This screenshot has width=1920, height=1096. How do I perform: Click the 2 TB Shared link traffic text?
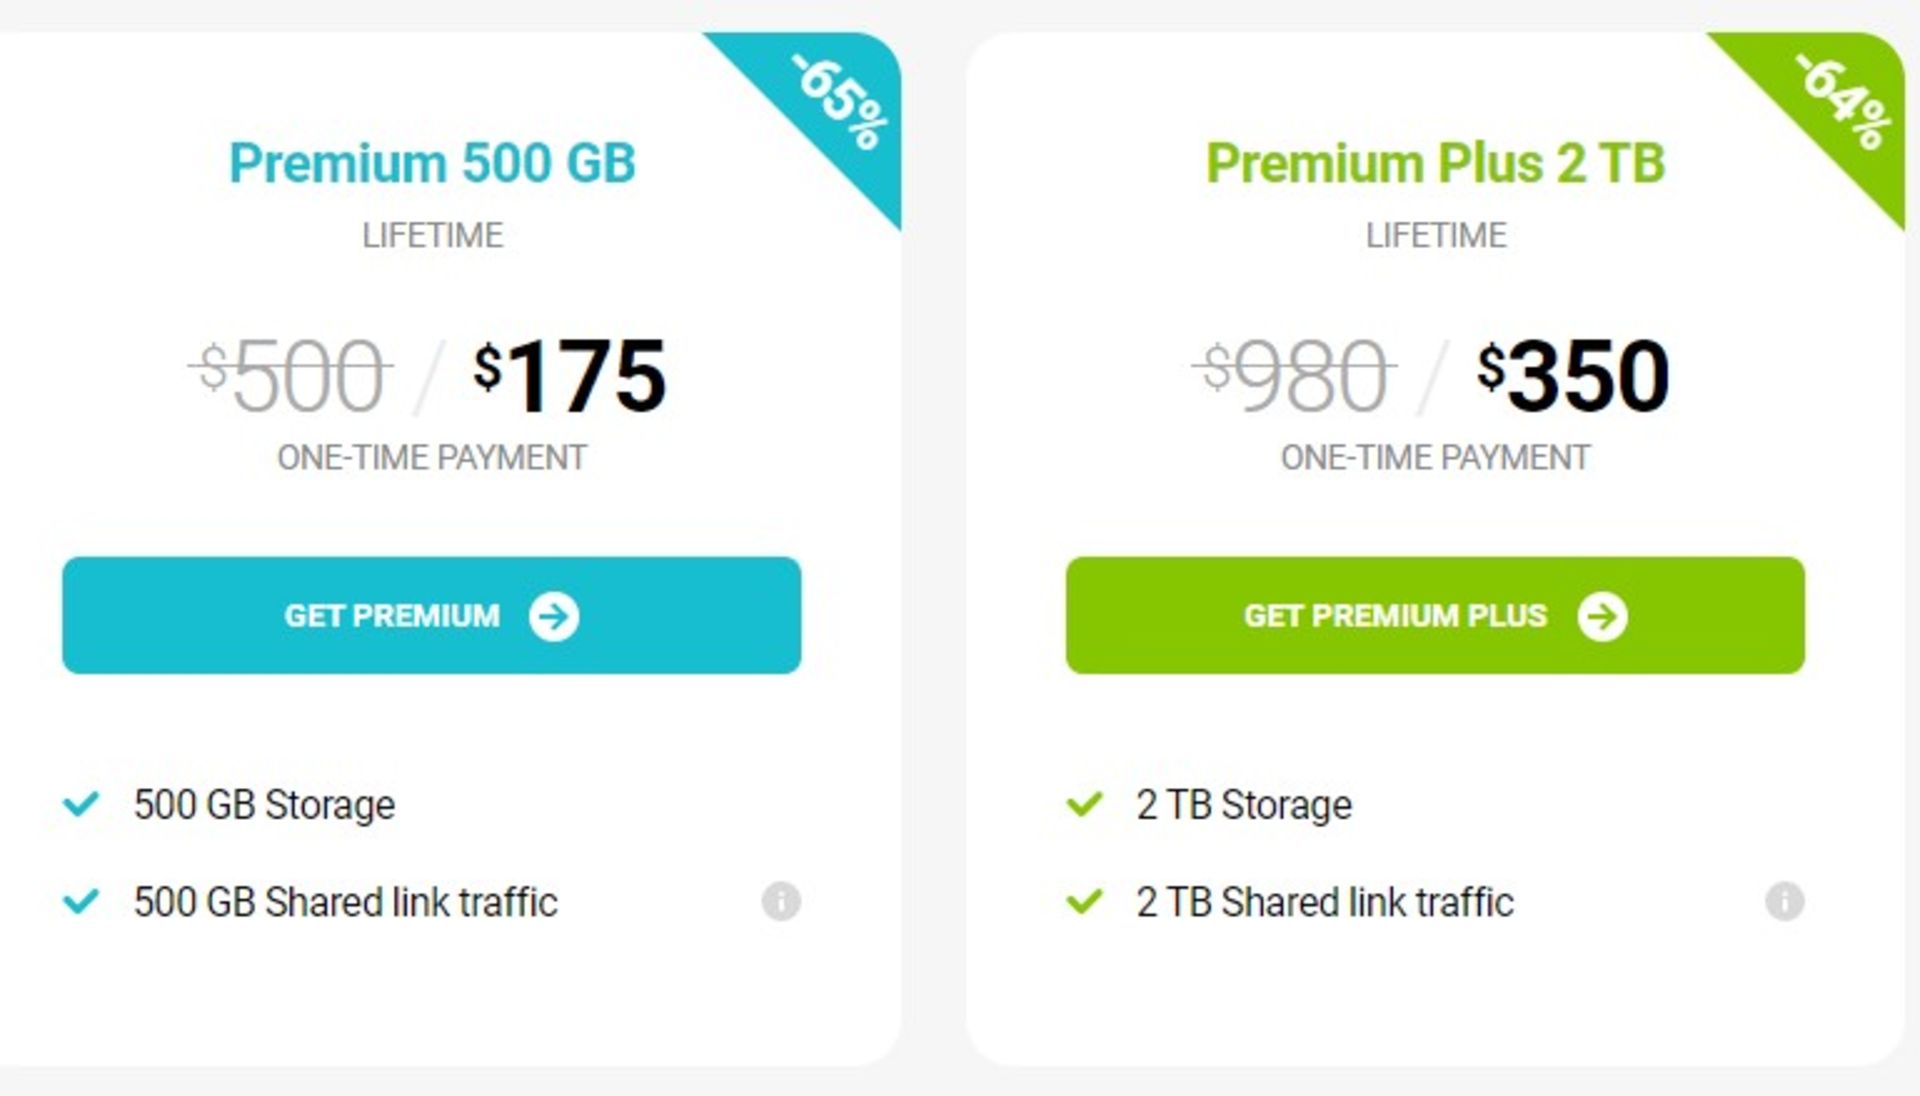tap(1325, 902)
